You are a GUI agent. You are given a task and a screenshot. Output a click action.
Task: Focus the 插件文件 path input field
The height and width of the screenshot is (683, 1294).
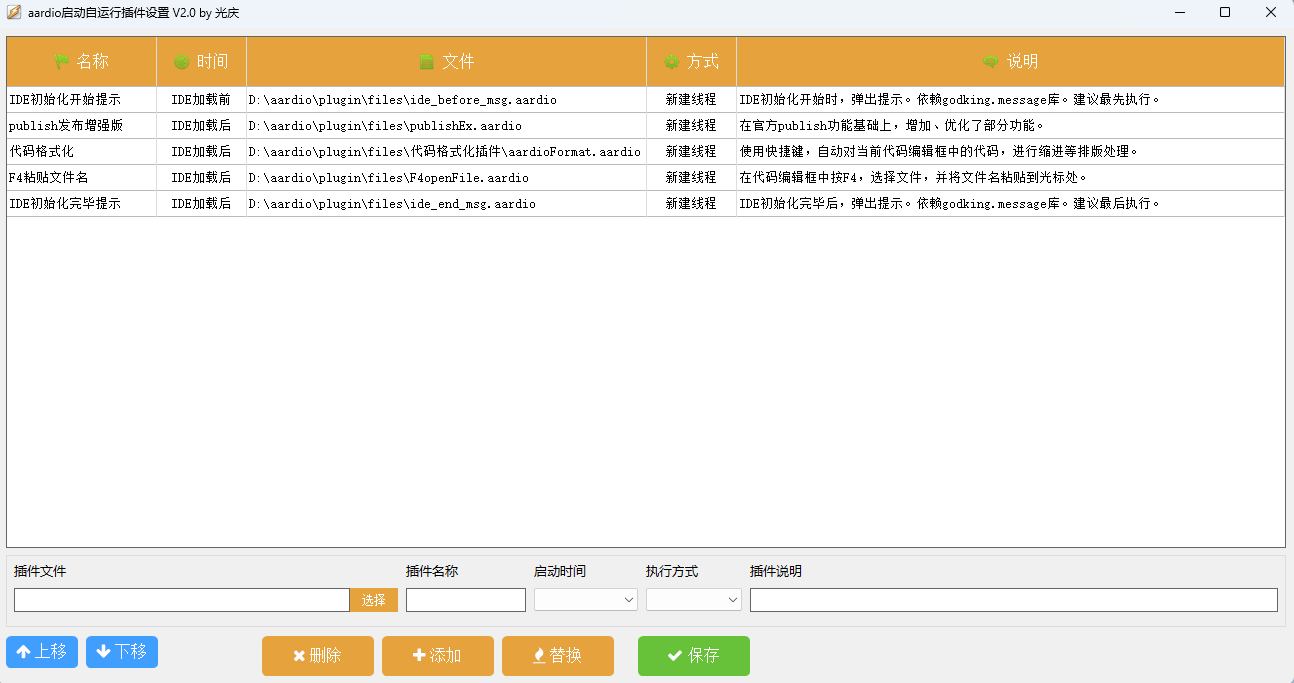(x=182, y=600)
